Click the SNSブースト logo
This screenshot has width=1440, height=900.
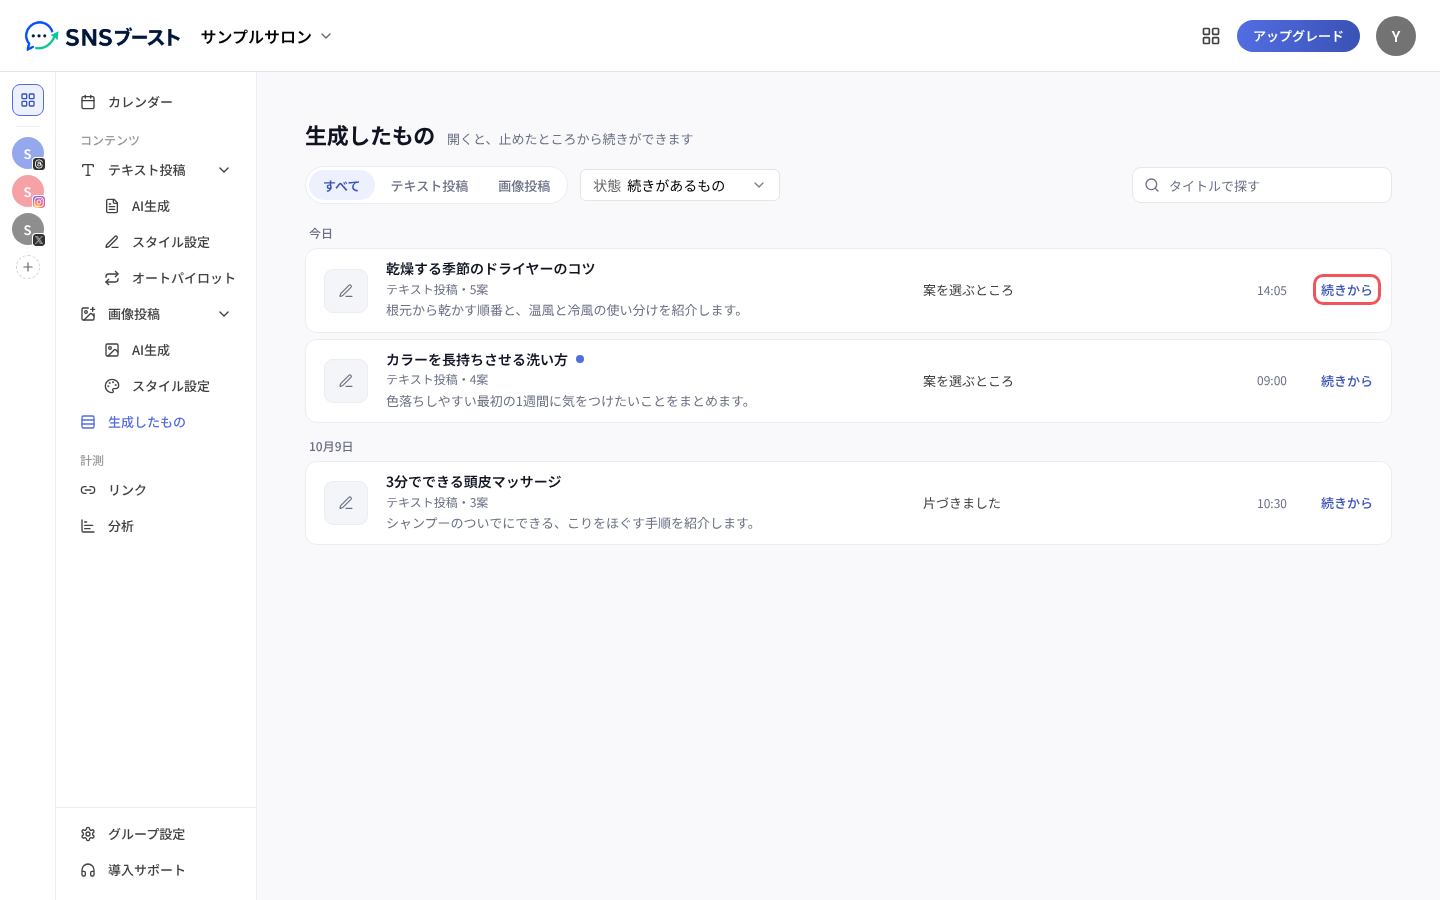click(102, 37)
